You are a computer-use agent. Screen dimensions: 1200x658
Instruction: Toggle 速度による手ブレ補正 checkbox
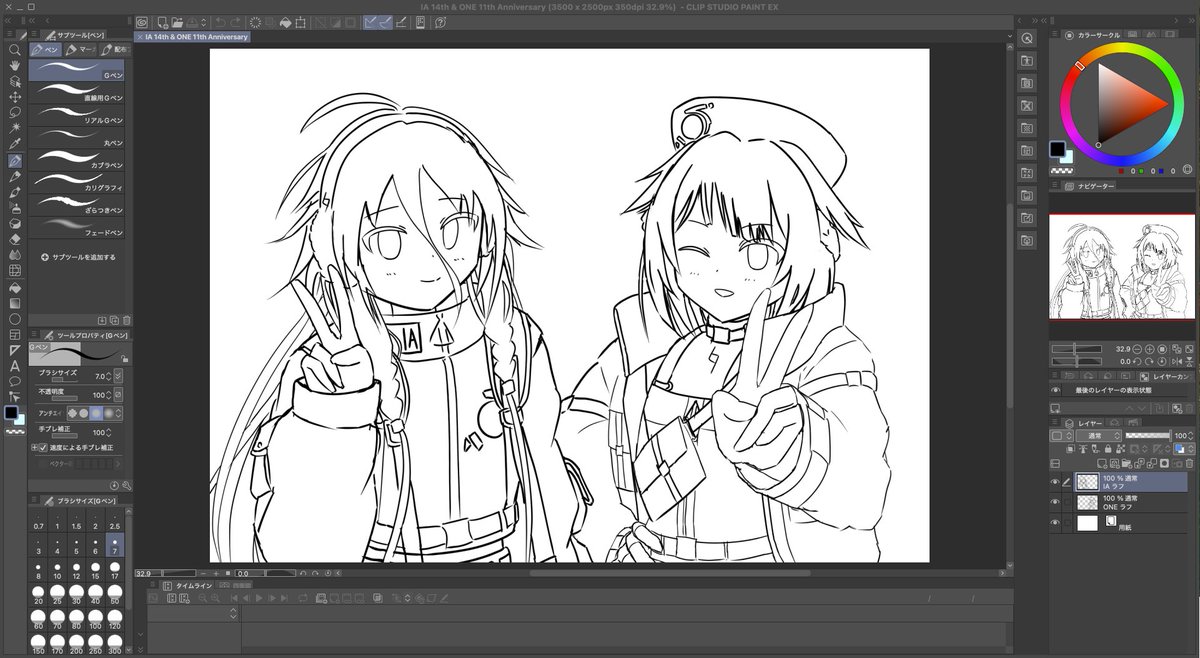42,447
